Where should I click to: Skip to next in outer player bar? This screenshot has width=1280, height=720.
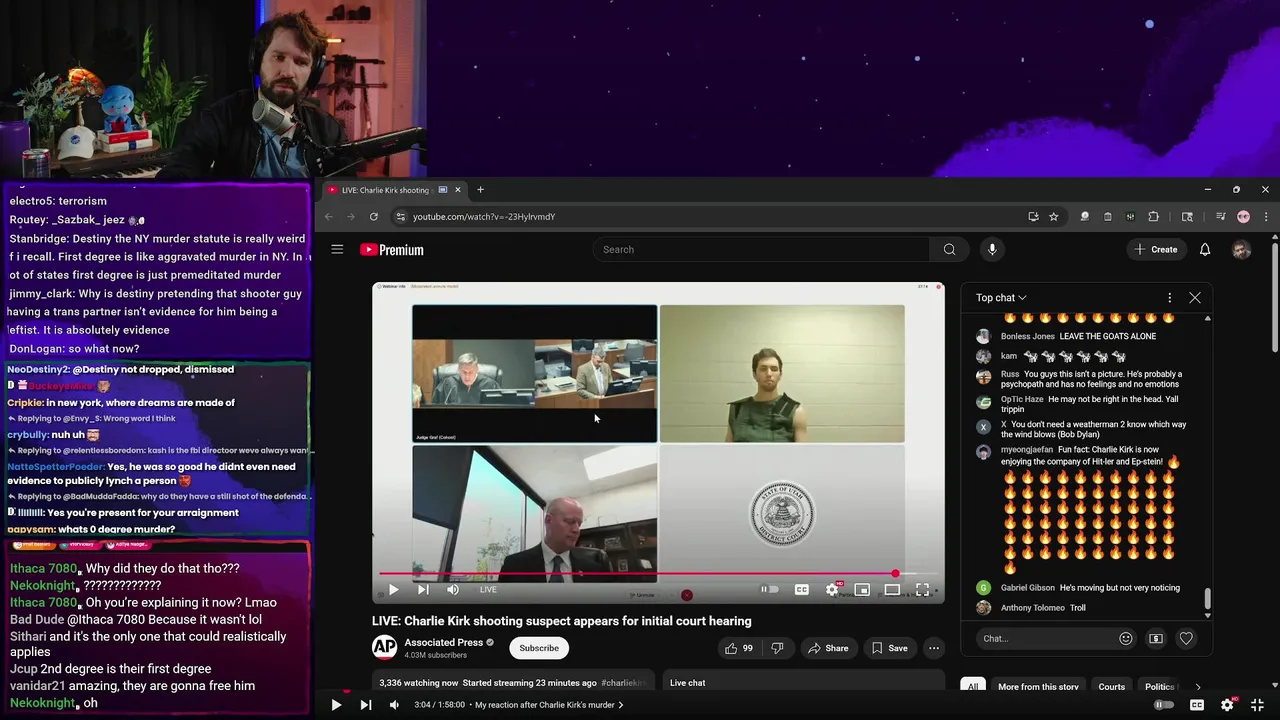pos(365,705)
